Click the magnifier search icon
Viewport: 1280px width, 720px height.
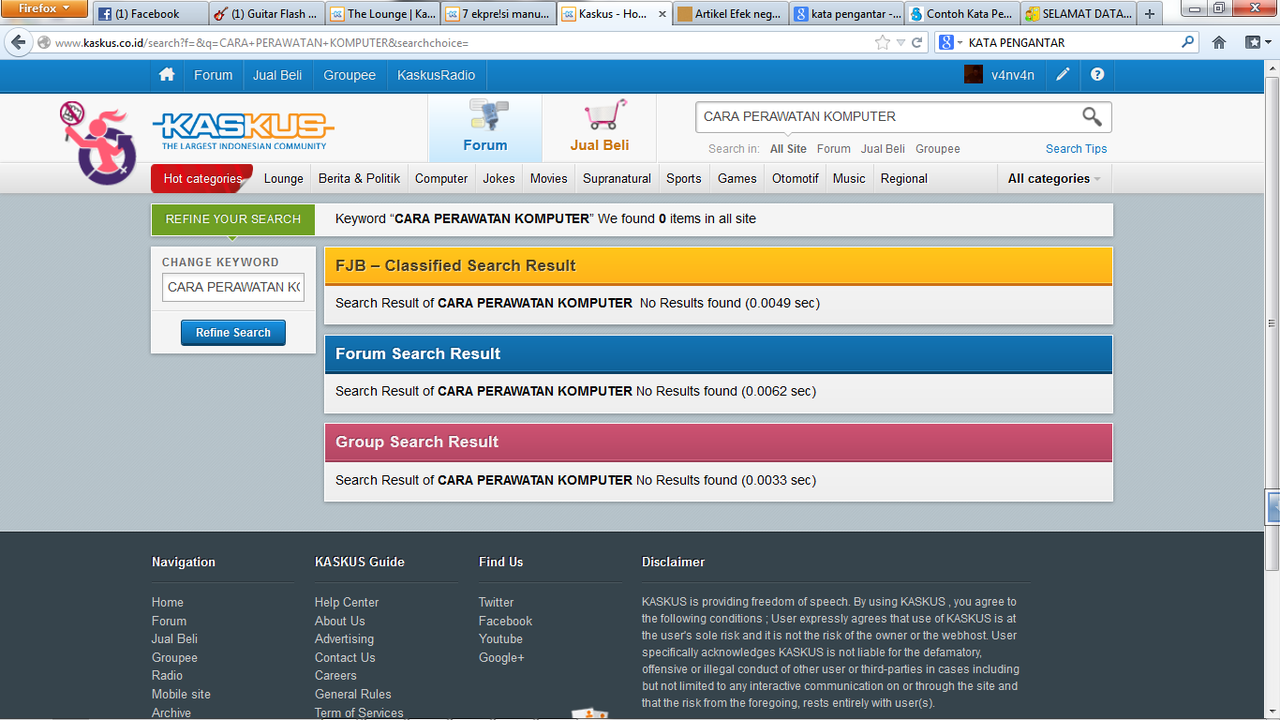click(x=1092, y=117)
